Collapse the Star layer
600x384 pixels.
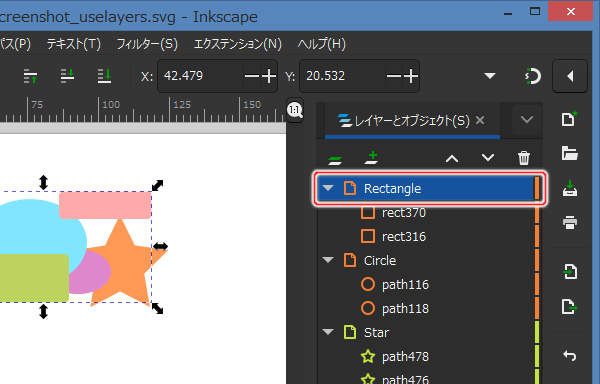pos(328,332)
